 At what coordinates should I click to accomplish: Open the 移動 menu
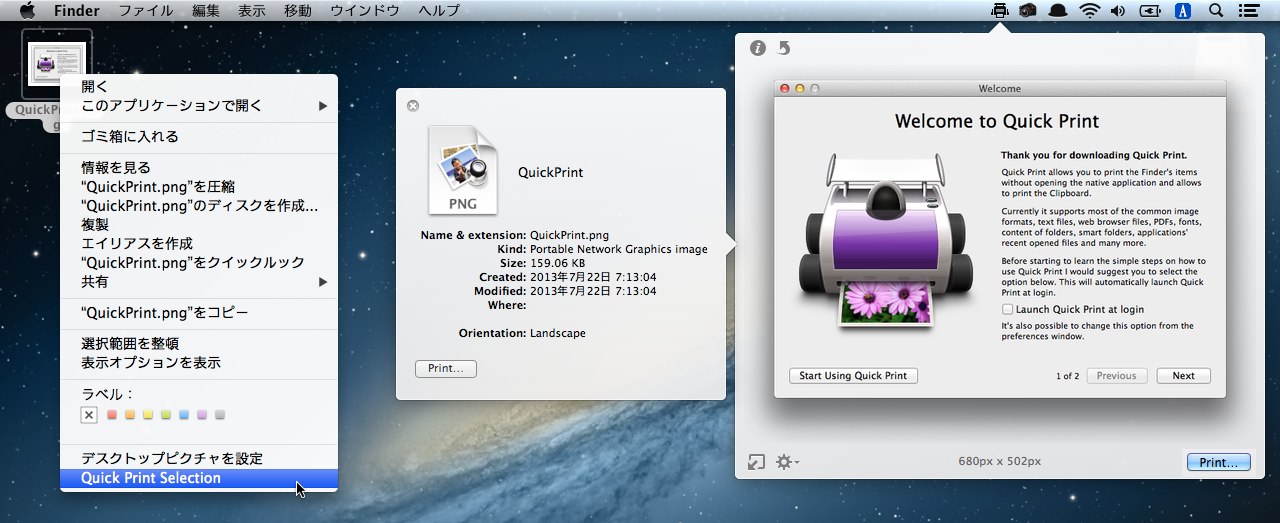298,11
